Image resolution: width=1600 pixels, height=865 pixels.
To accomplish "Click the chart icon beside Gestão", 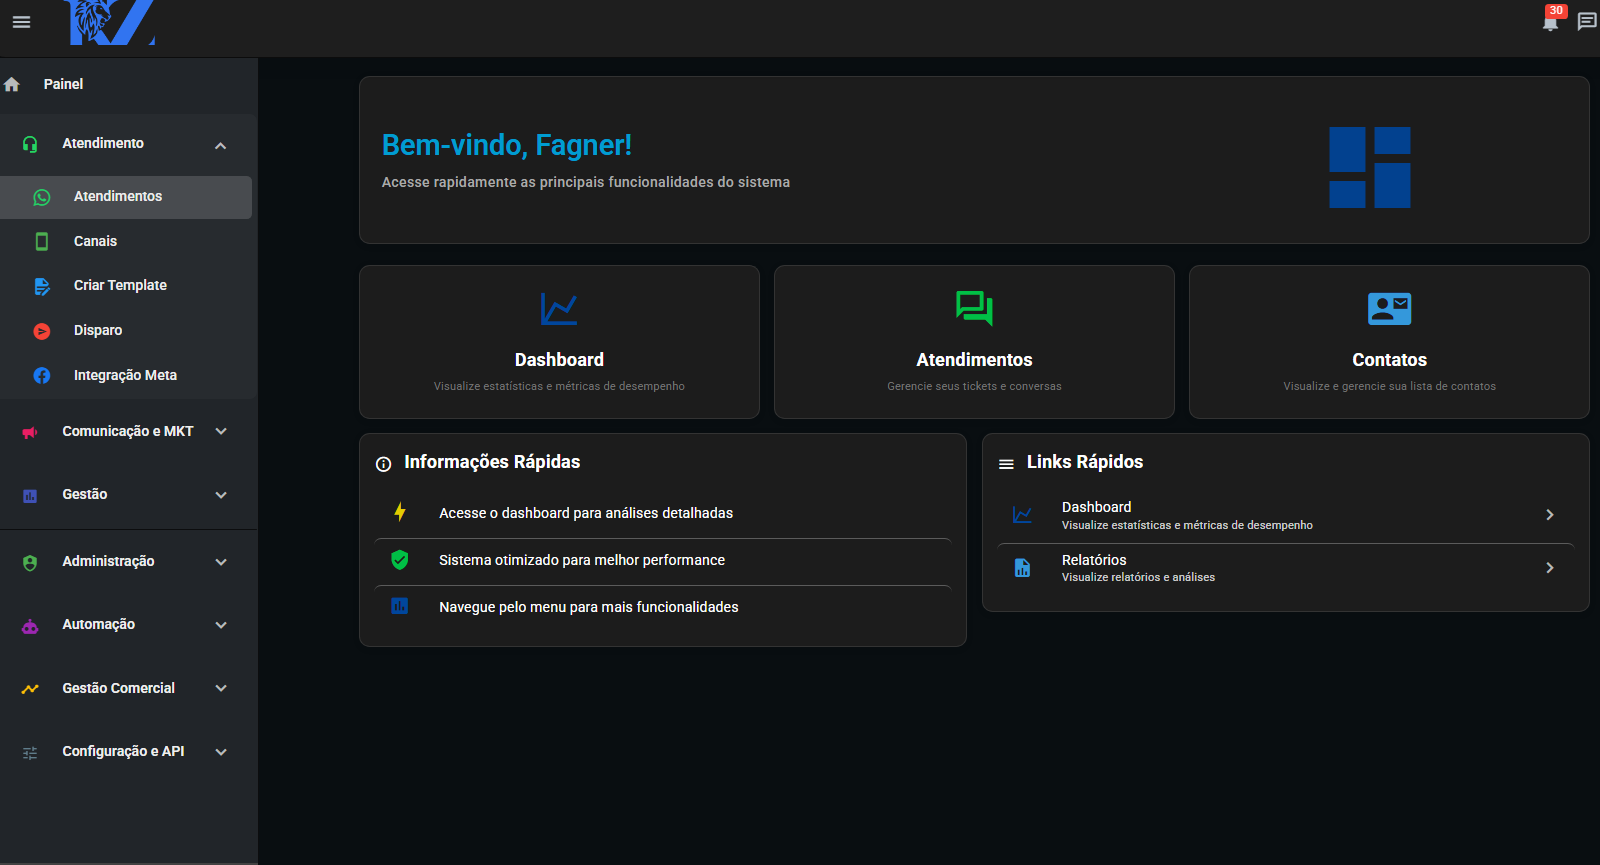I will tap(30, 495).
